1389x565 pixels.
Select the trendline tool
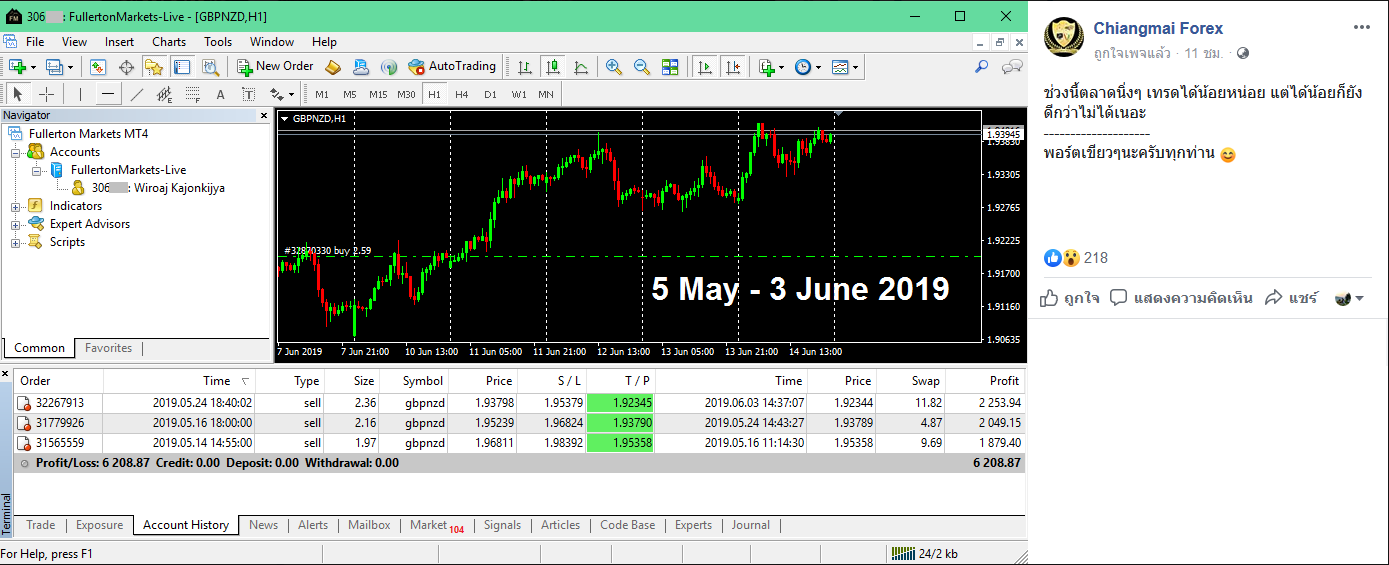click(x=137, y=94)
